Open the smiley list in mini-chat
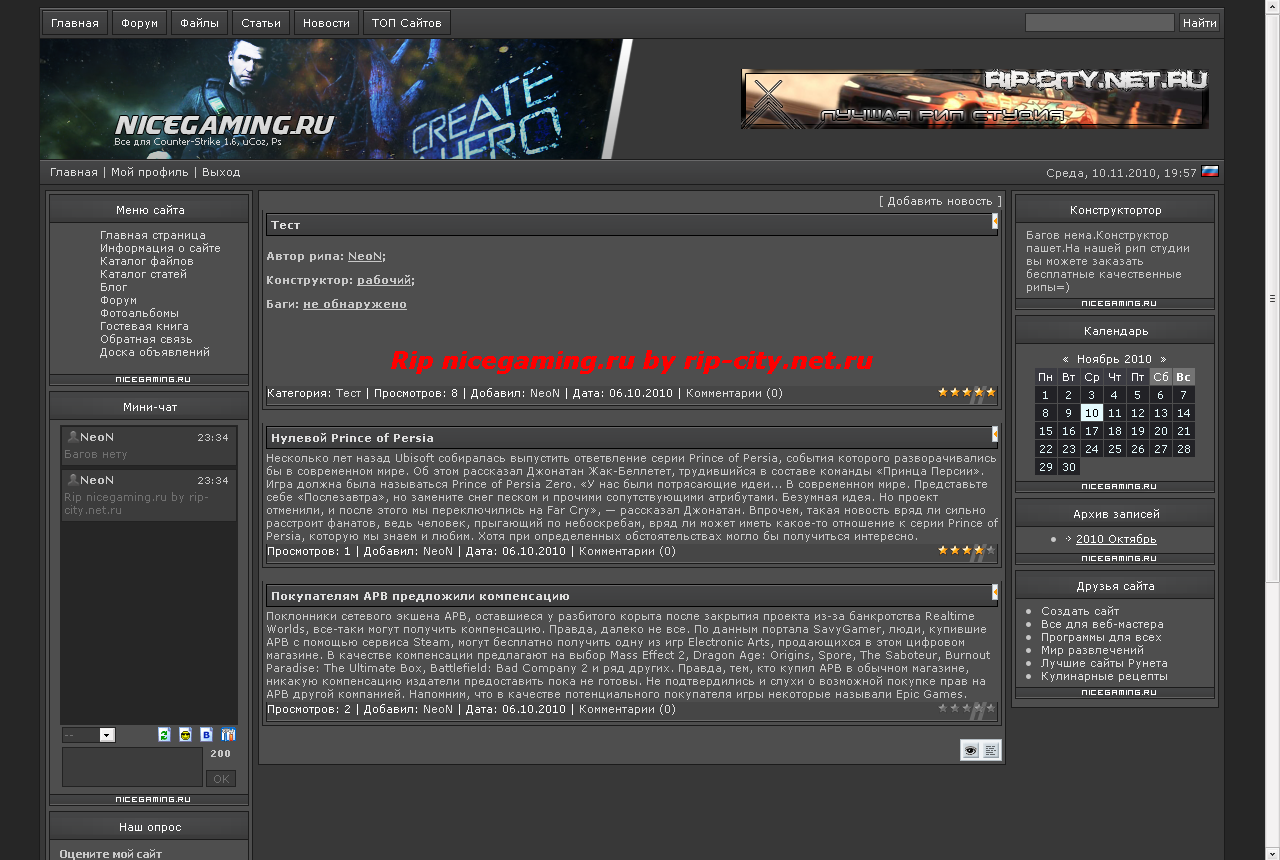 (x=185, y=735)
